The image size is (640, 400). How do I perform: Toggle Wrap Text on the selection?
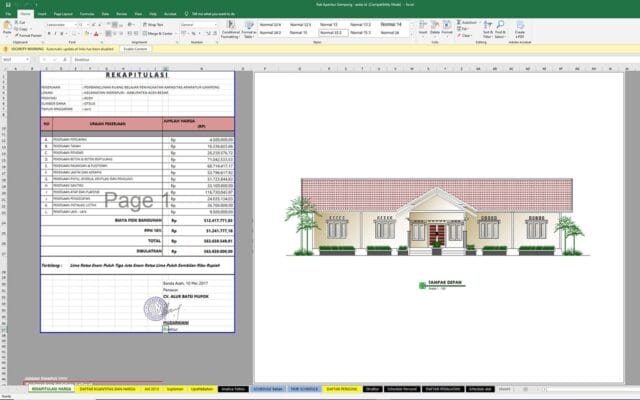153,22
